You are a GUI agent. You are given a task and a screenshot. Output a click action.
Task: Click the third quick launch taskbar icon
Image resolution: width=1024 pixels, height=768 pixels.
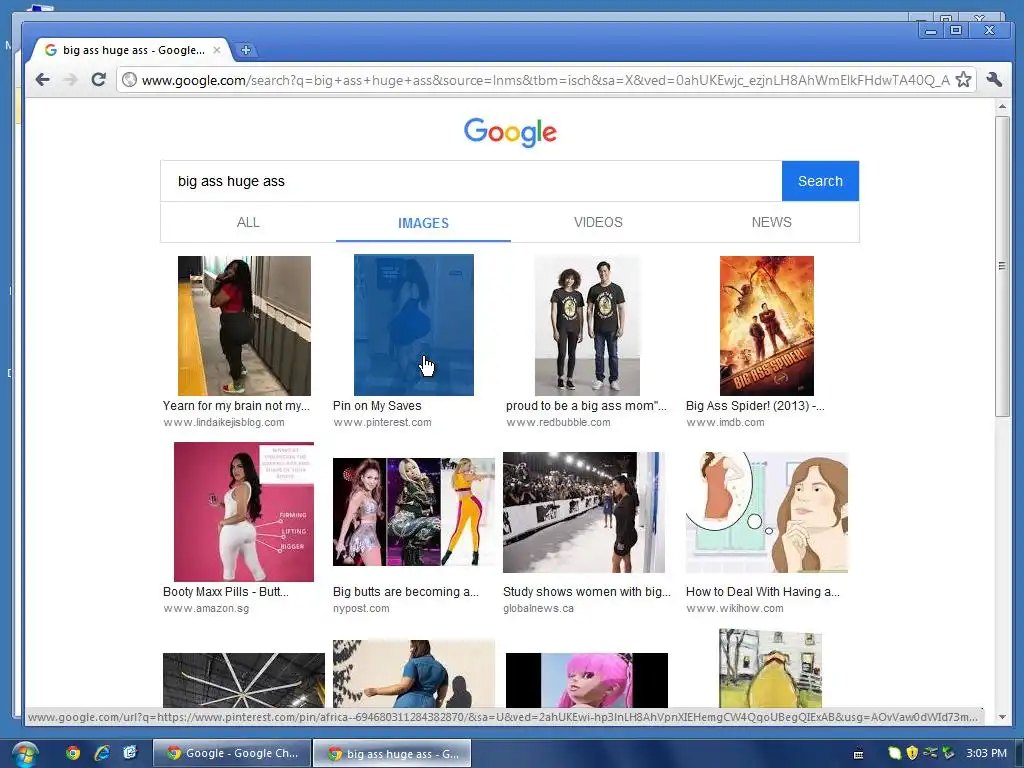tap(131, 753)
